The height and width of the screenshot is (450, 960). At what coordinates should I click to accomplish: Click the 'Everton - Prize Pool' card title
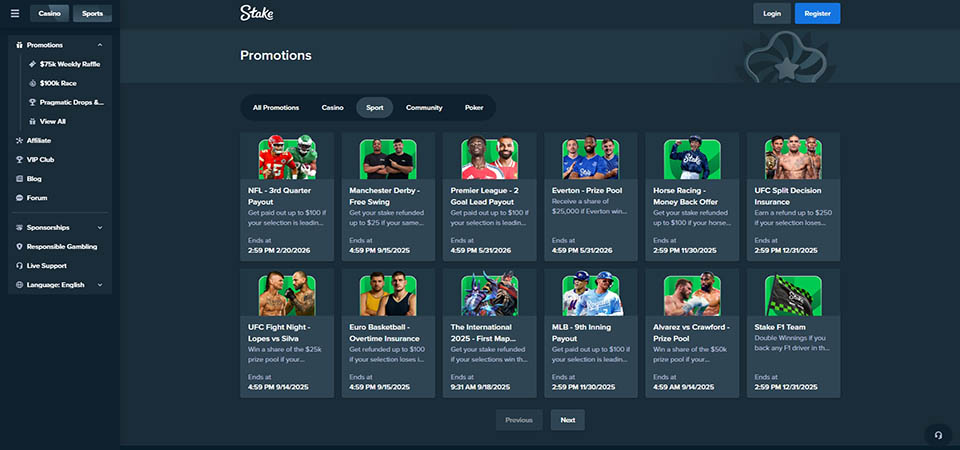point(587,190)
